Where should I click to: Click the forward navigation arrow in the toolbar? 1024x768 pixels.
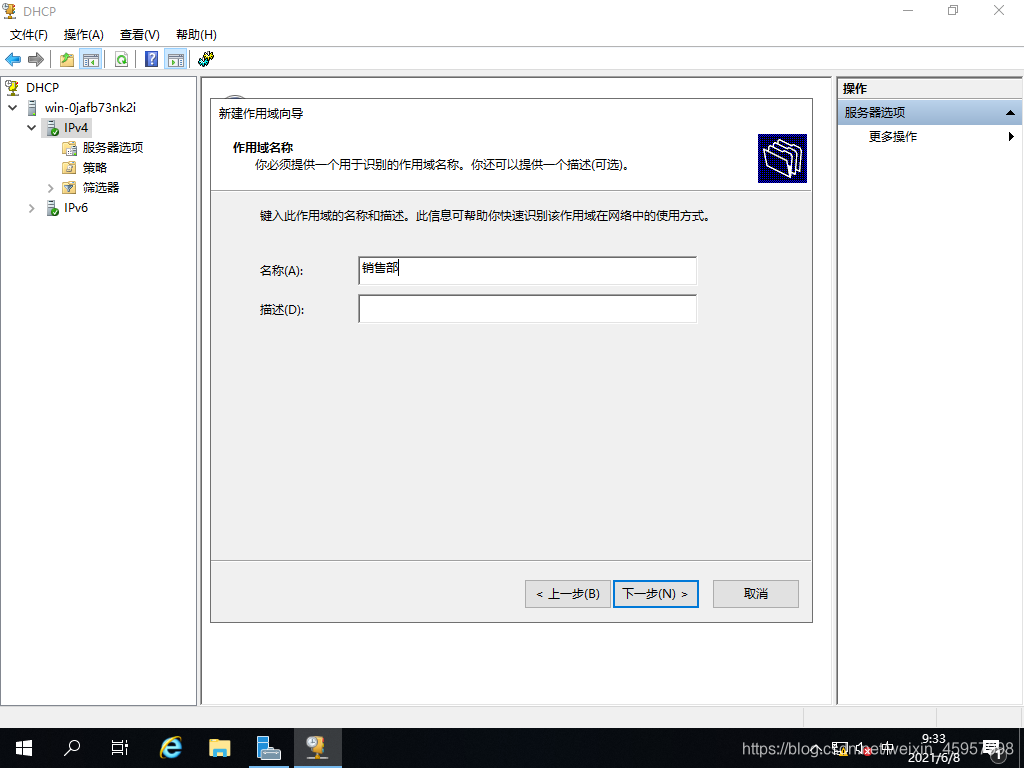(36, 59)
